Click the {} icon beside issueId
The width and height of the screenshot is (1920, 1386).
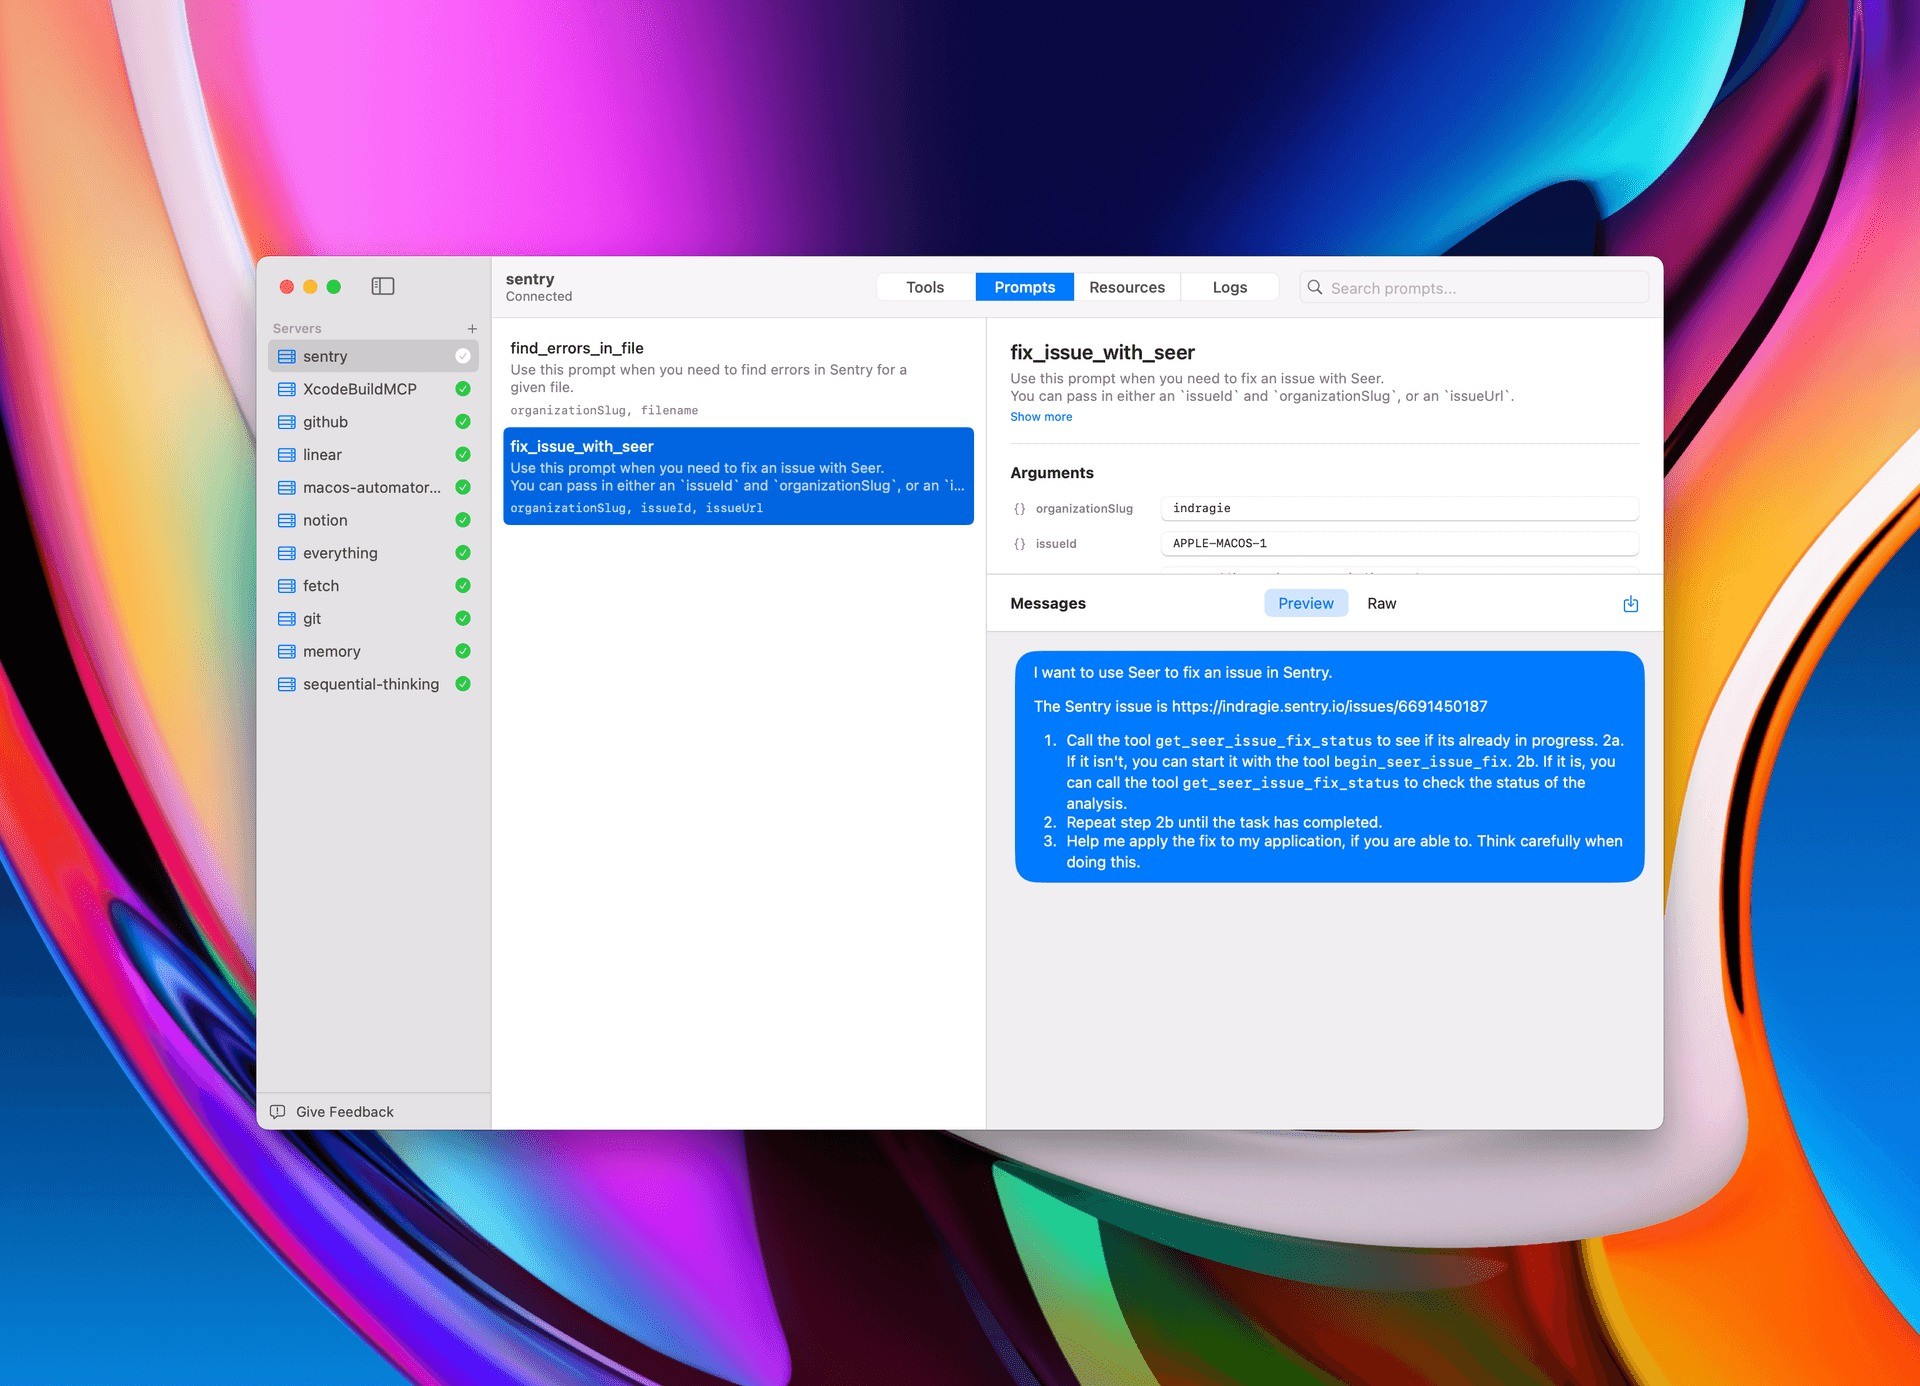pos(1019,543)
